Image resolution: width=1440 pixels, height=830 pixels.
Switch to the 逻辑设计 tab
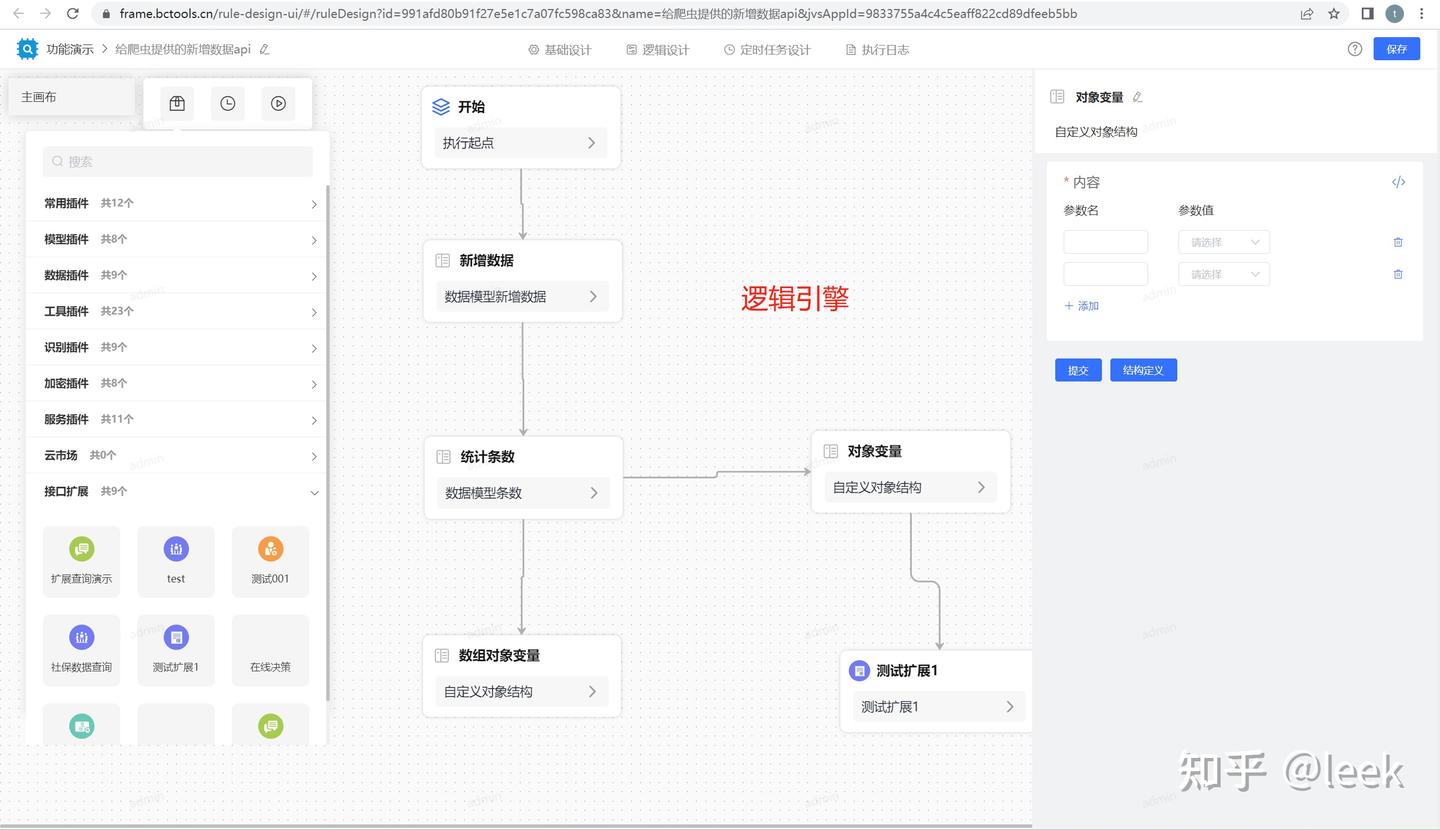point(657,48)
